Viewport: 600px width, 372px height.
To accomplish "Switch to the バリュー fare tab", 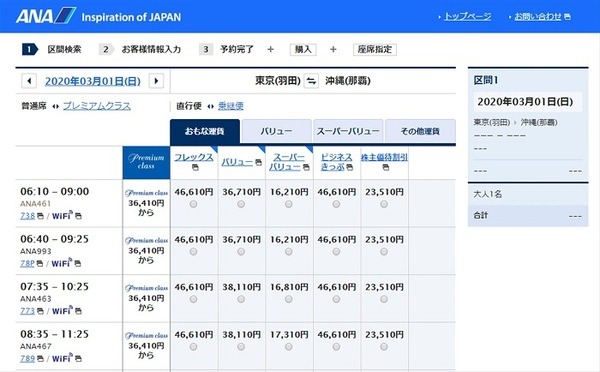I will point(276,131).
